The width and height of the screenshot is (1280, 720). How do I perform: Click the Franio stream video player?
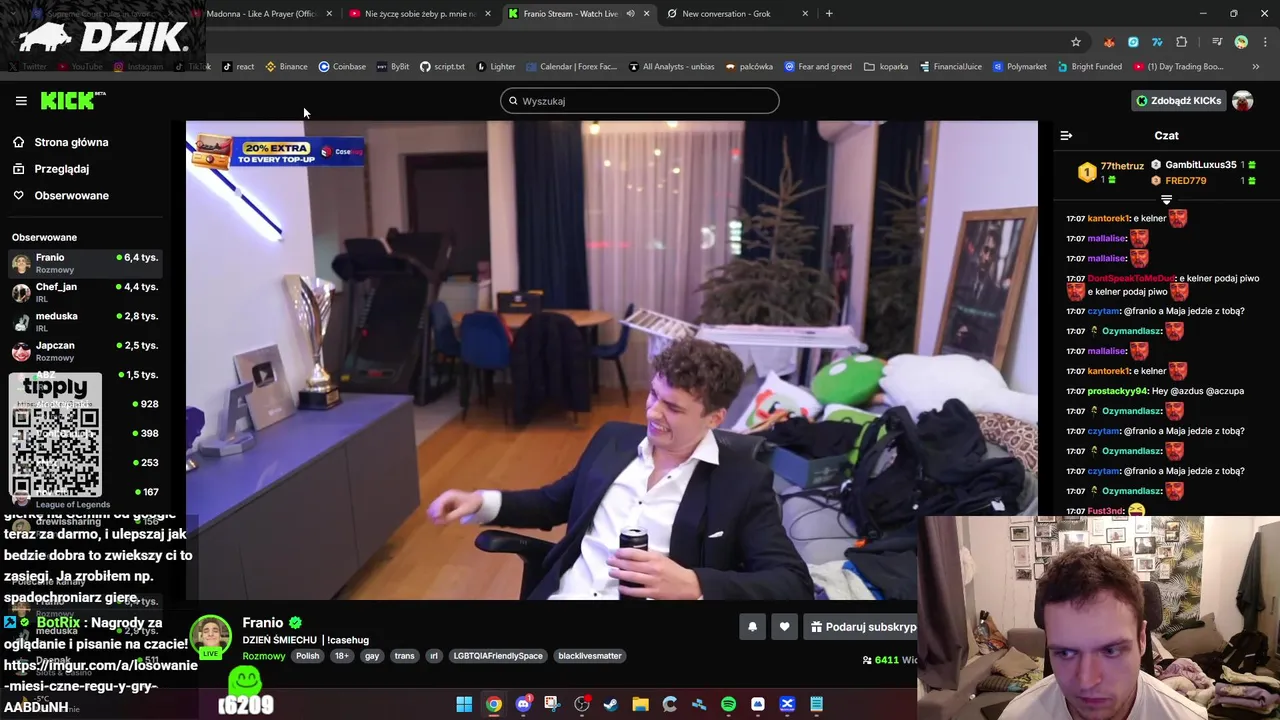[x=612, y=360]
